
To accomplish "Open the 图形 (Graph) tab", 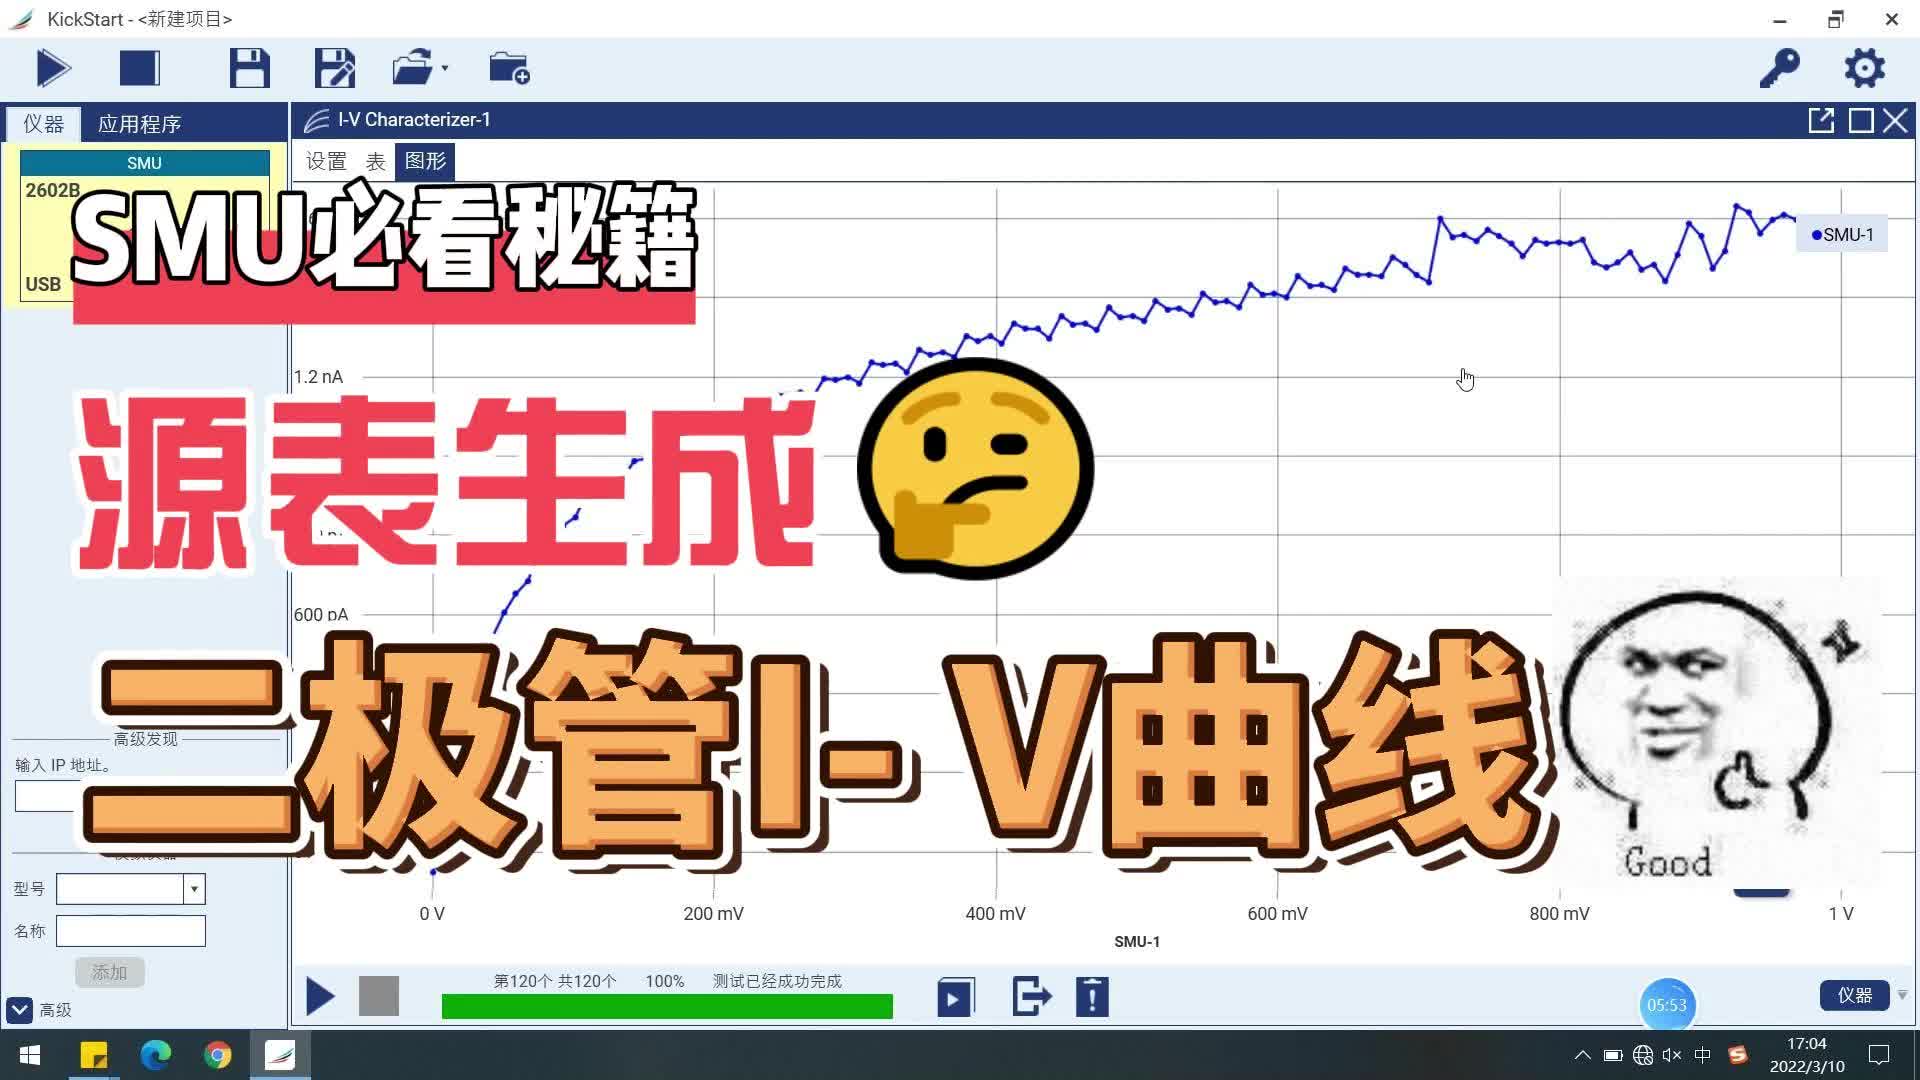I will [425, 160].
